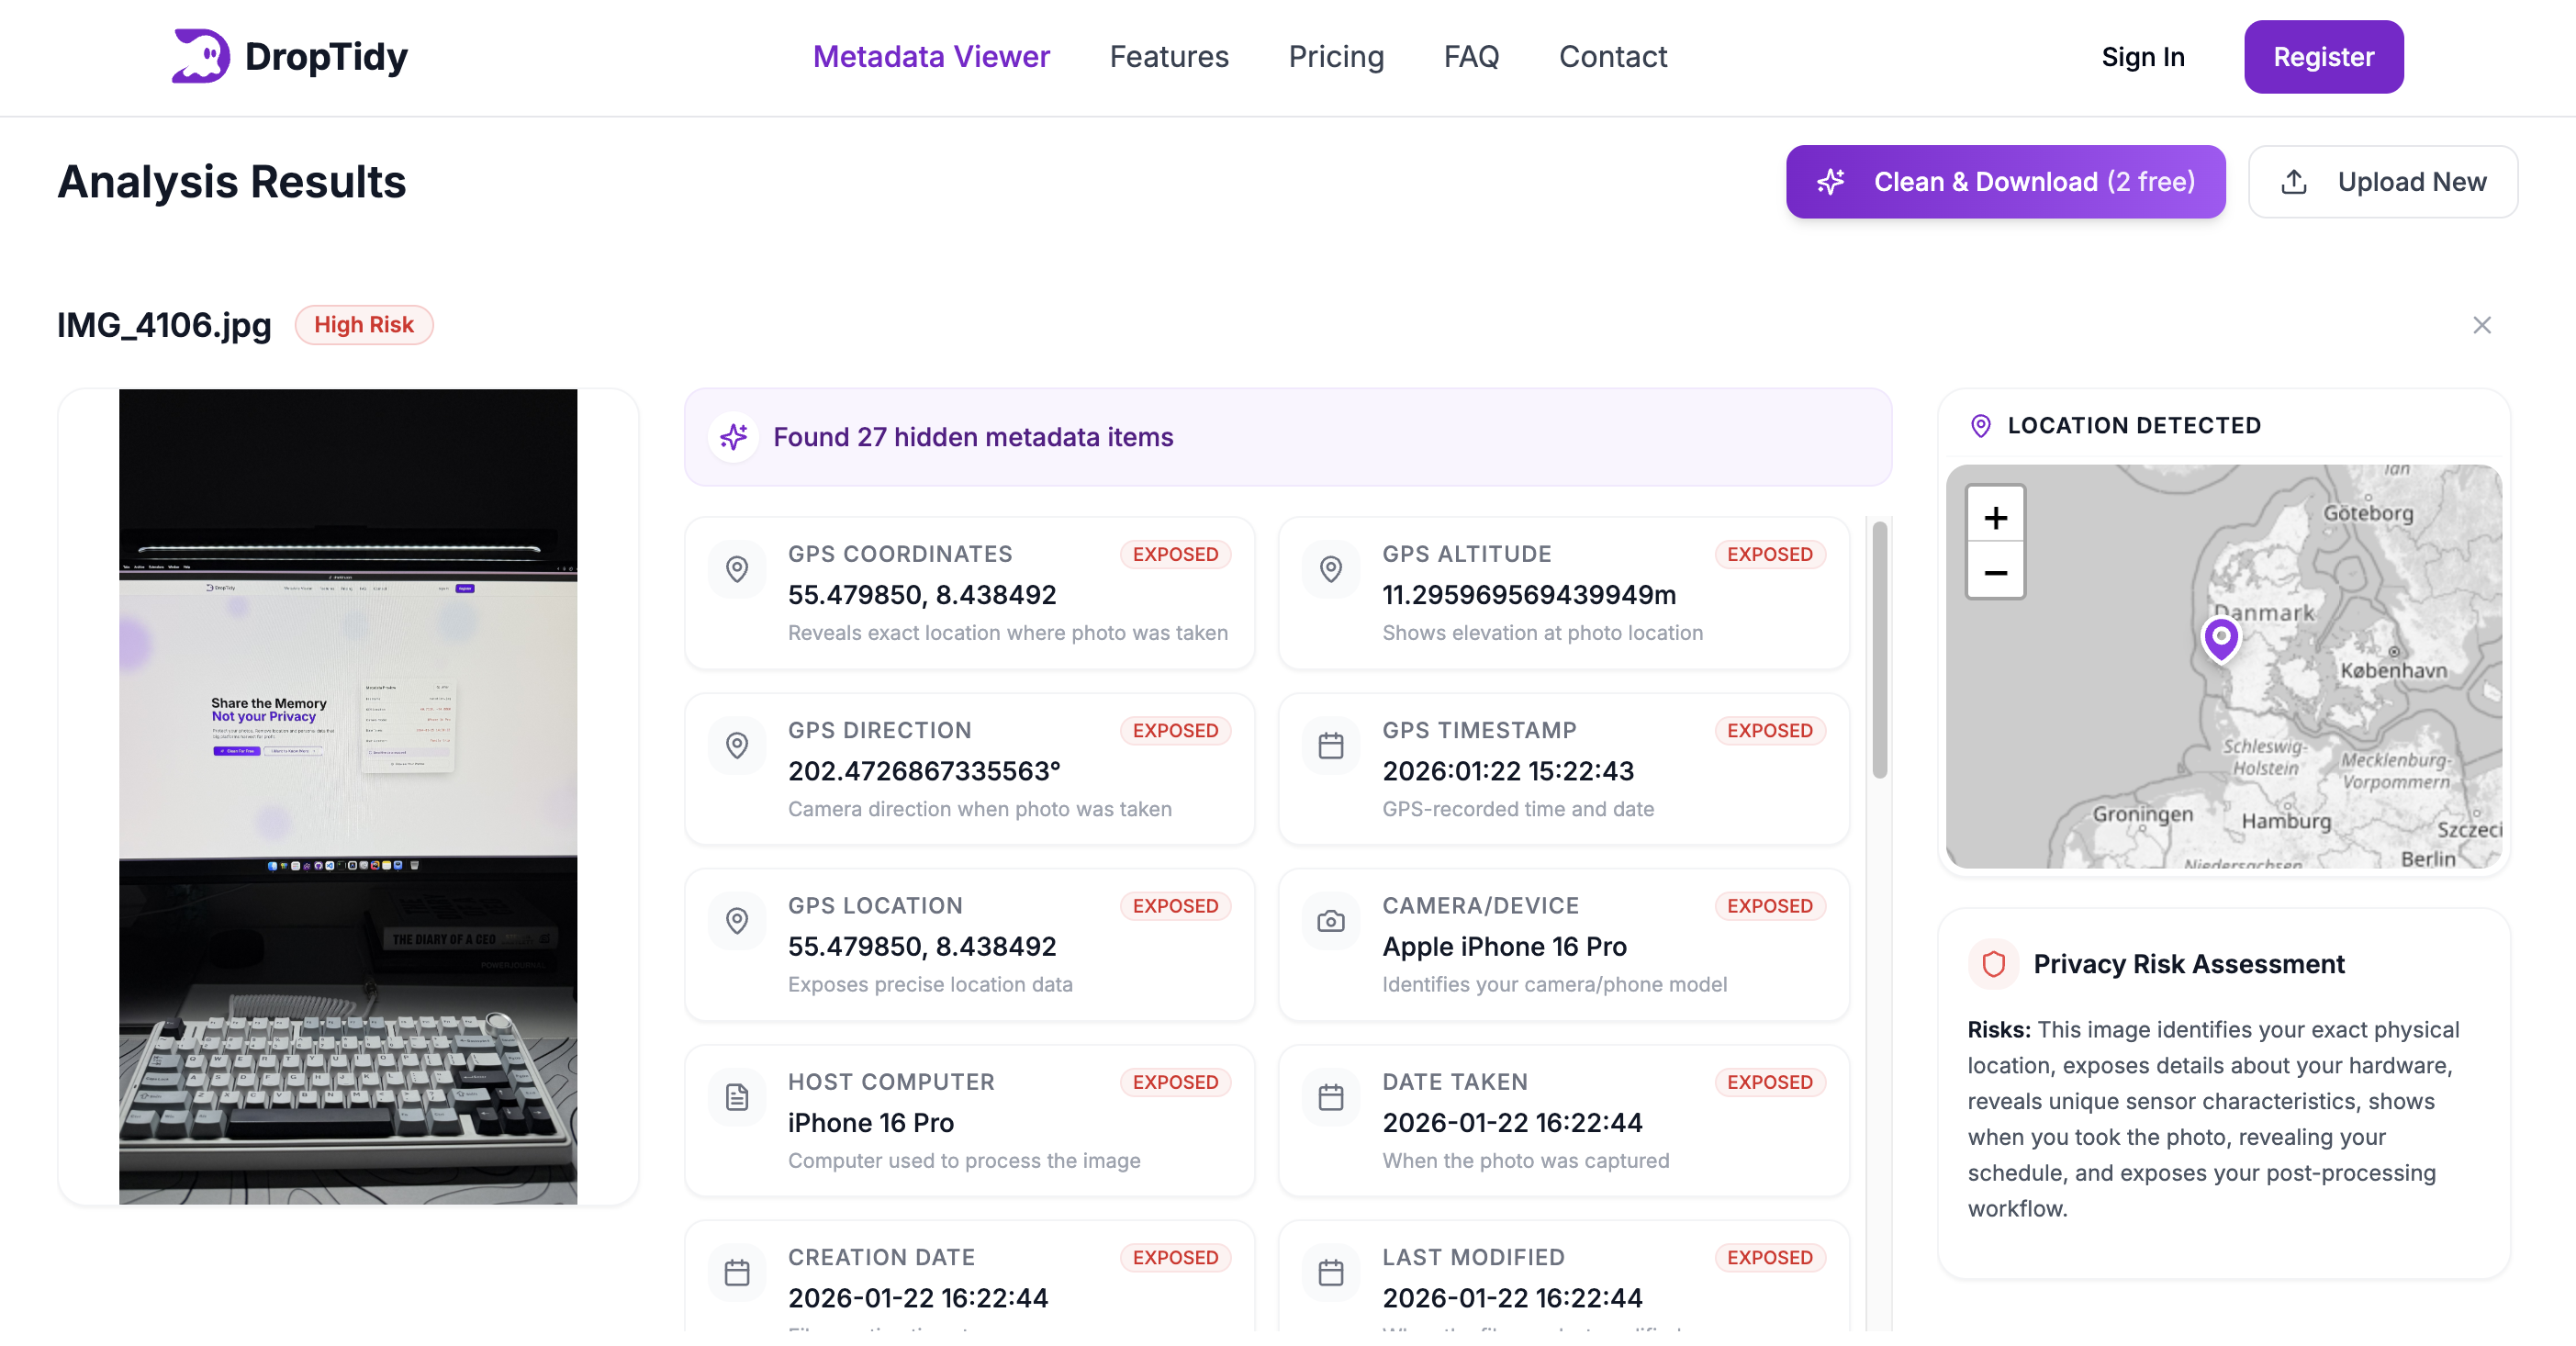
Task: Go to the Pricing page
Action: 1336,57
